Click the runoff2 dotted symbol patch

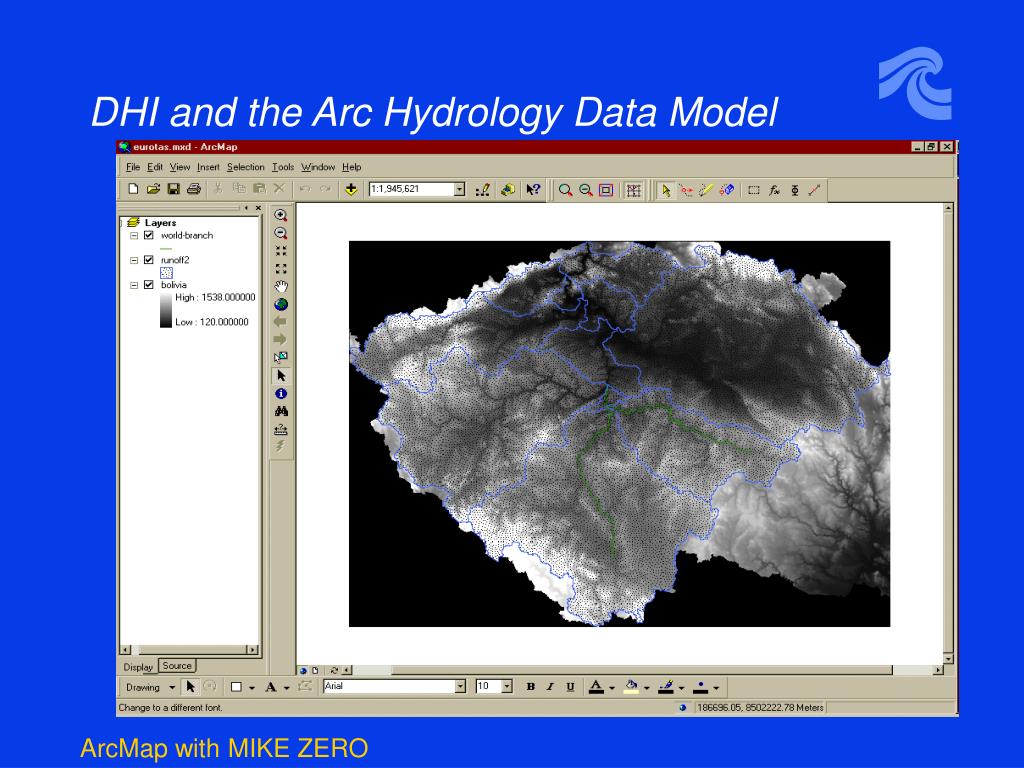tap(167, 273)
